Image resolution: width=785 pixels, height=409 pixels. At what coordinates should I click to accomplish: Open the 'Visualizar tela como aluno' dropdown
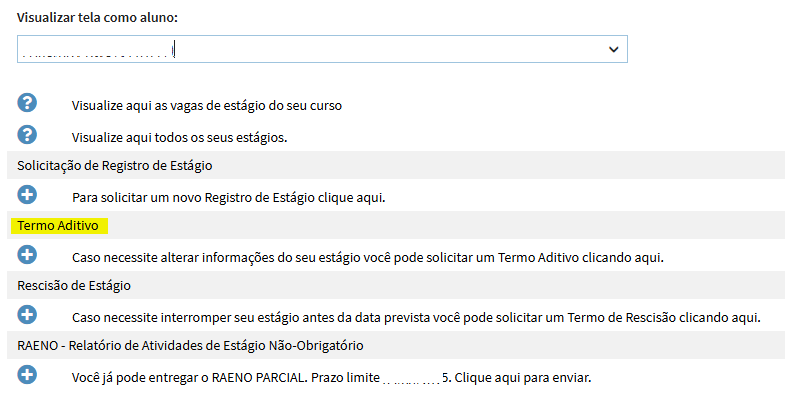pyautogui.click(x=322, y=49)
